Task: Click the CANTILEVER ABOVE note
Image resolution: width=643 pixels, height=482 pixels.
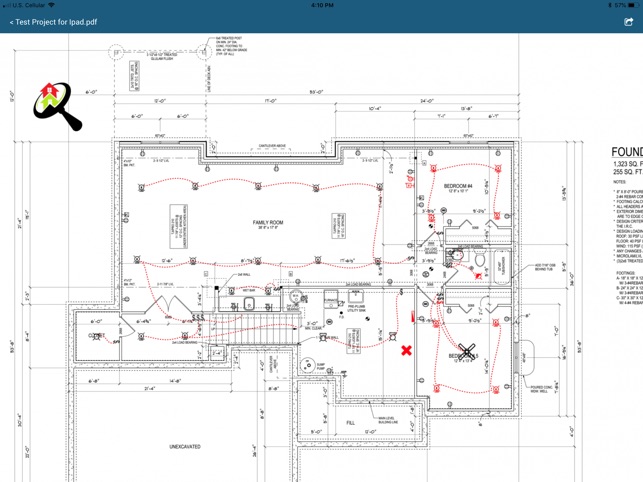Action: pos(272,146)
